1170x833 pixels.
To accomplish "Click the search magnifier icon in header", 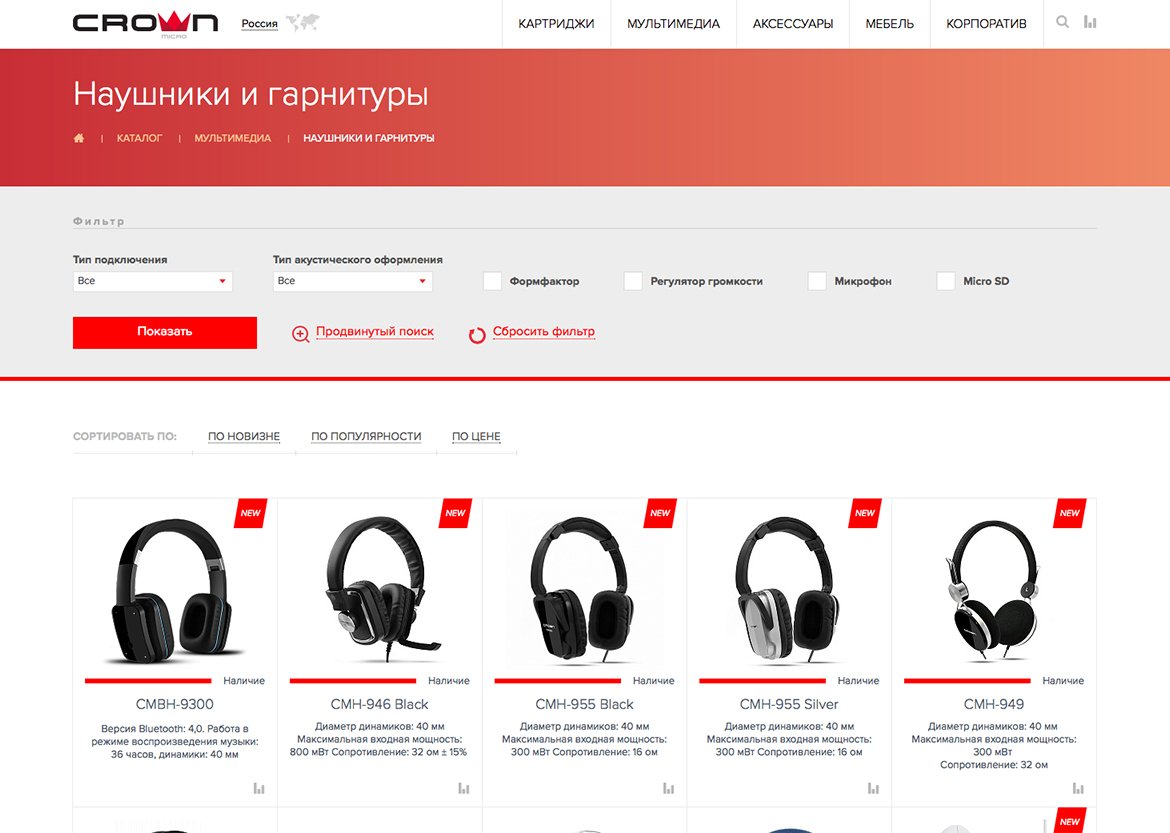I will (1062, 22).
